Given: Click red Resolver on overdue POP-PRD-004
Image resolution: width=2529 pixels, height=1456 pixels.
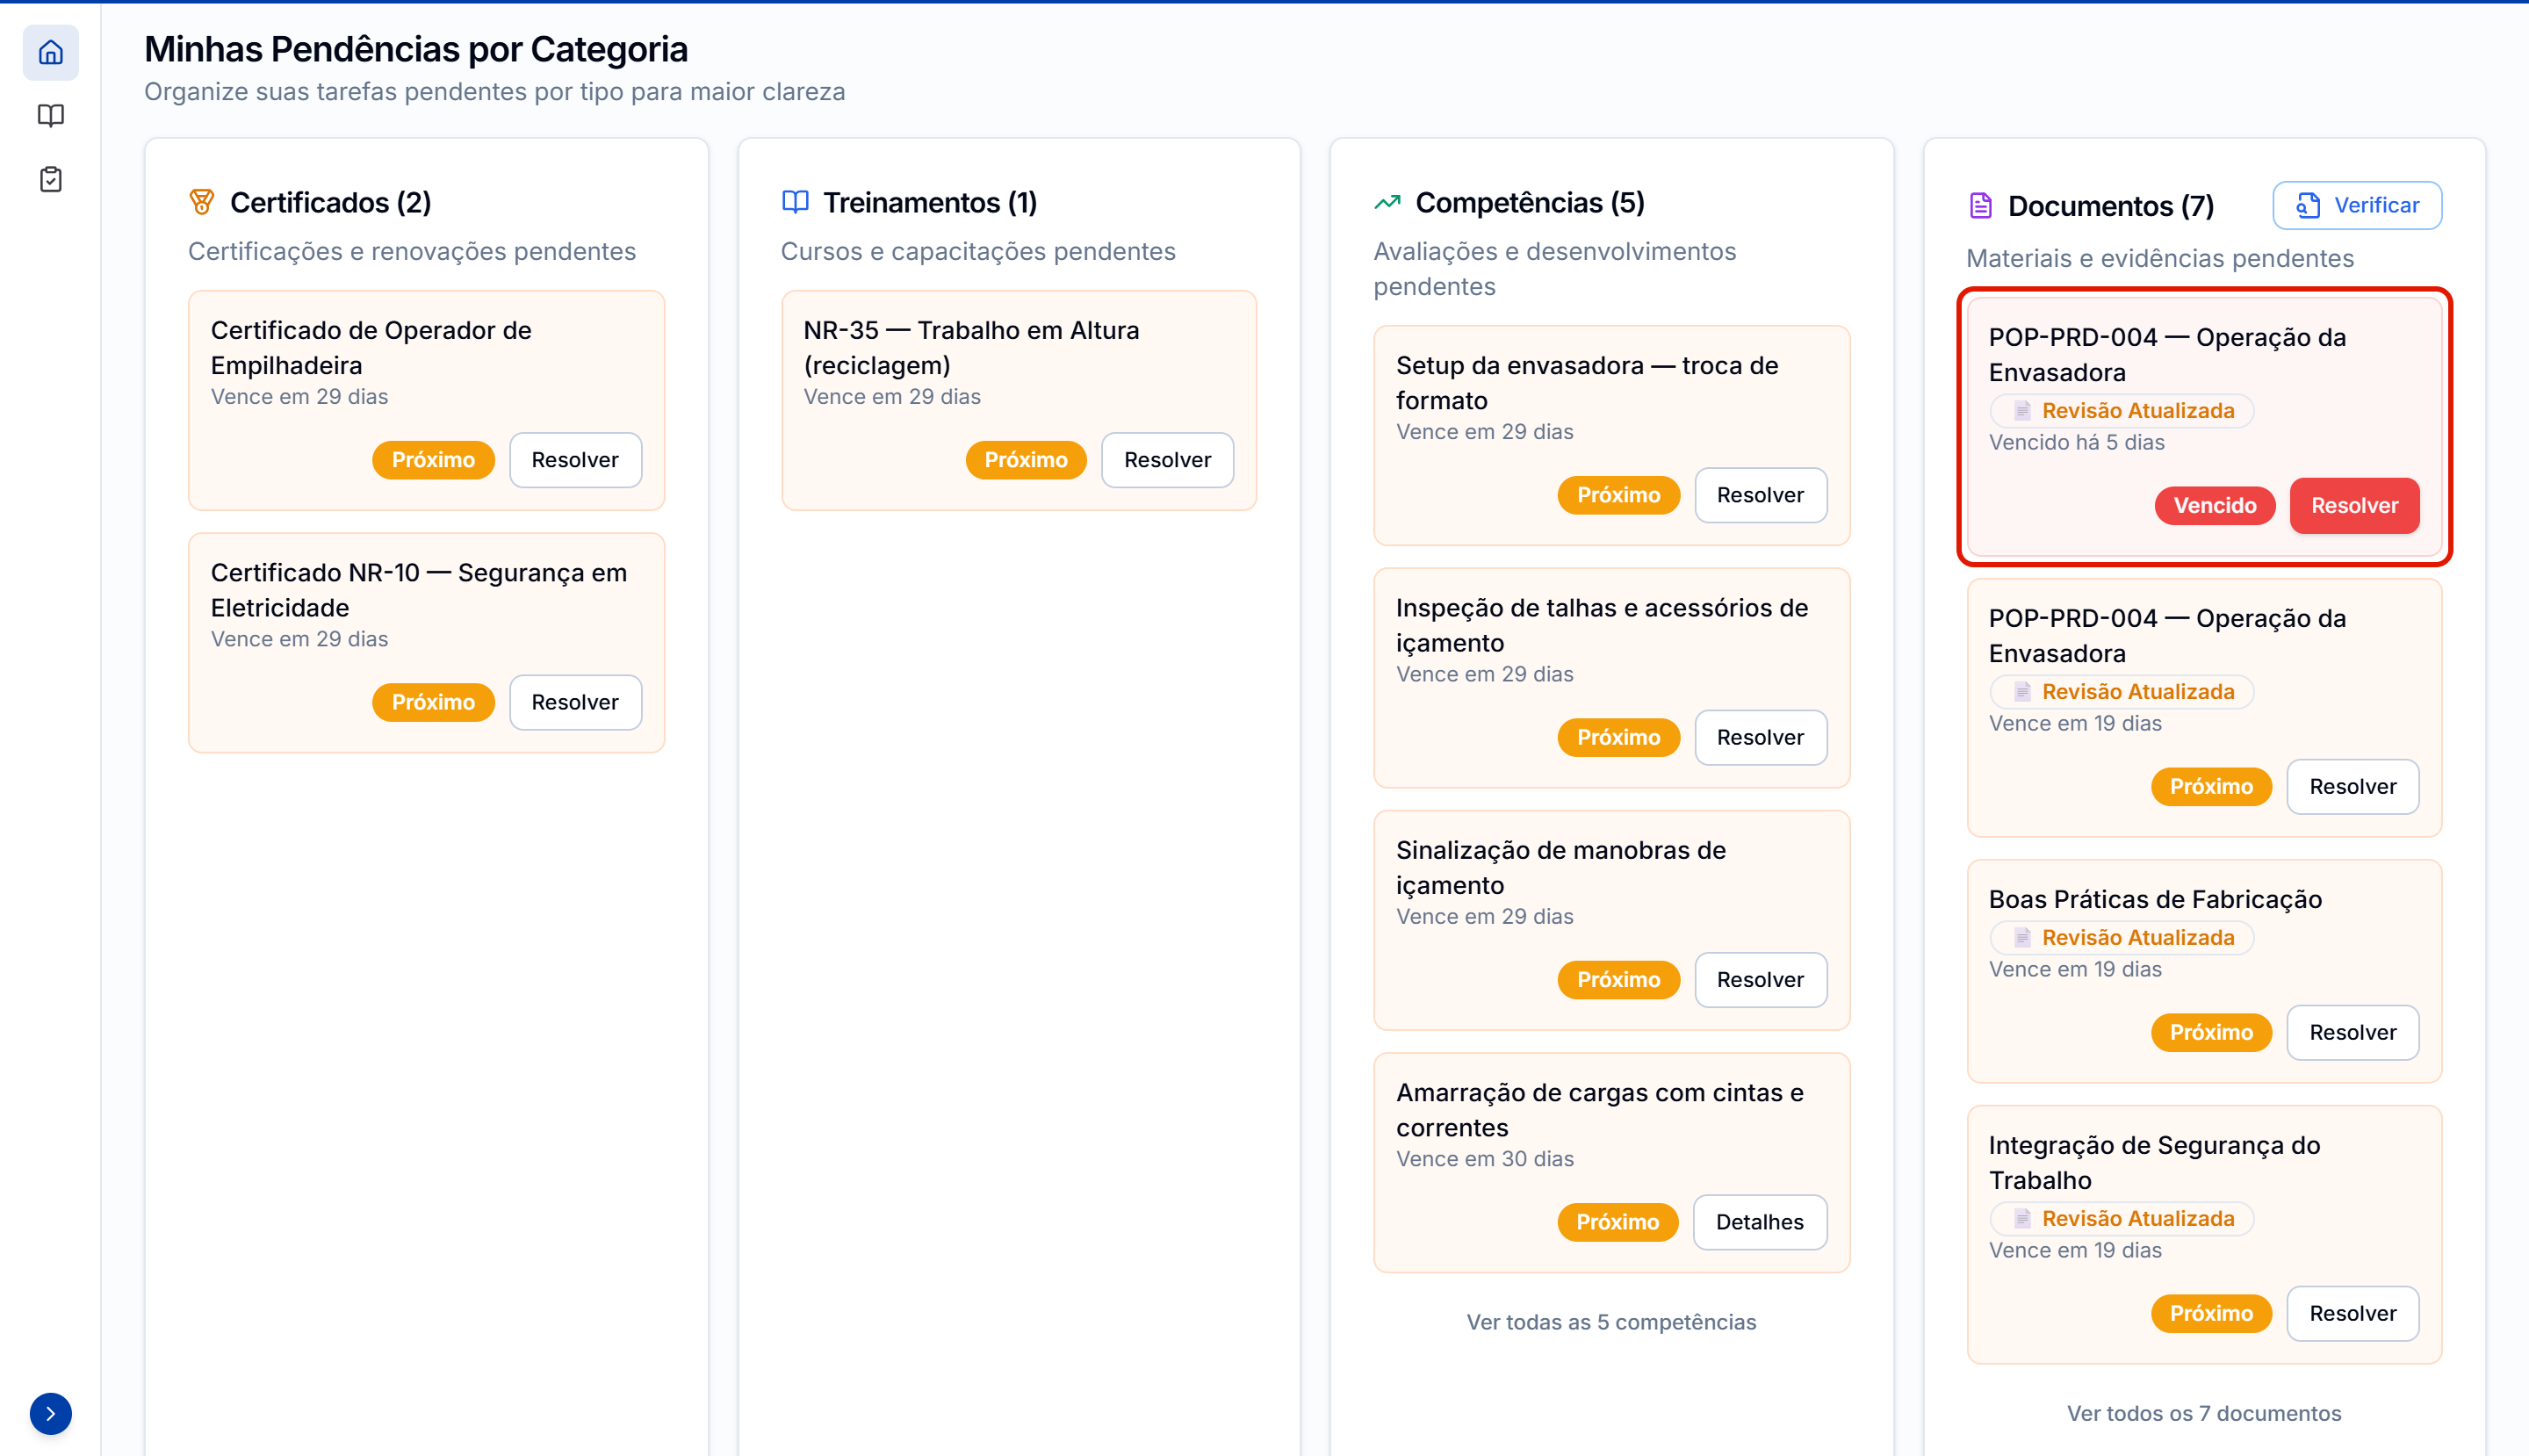Looking at the screenshot, I should click(2354, 506).
